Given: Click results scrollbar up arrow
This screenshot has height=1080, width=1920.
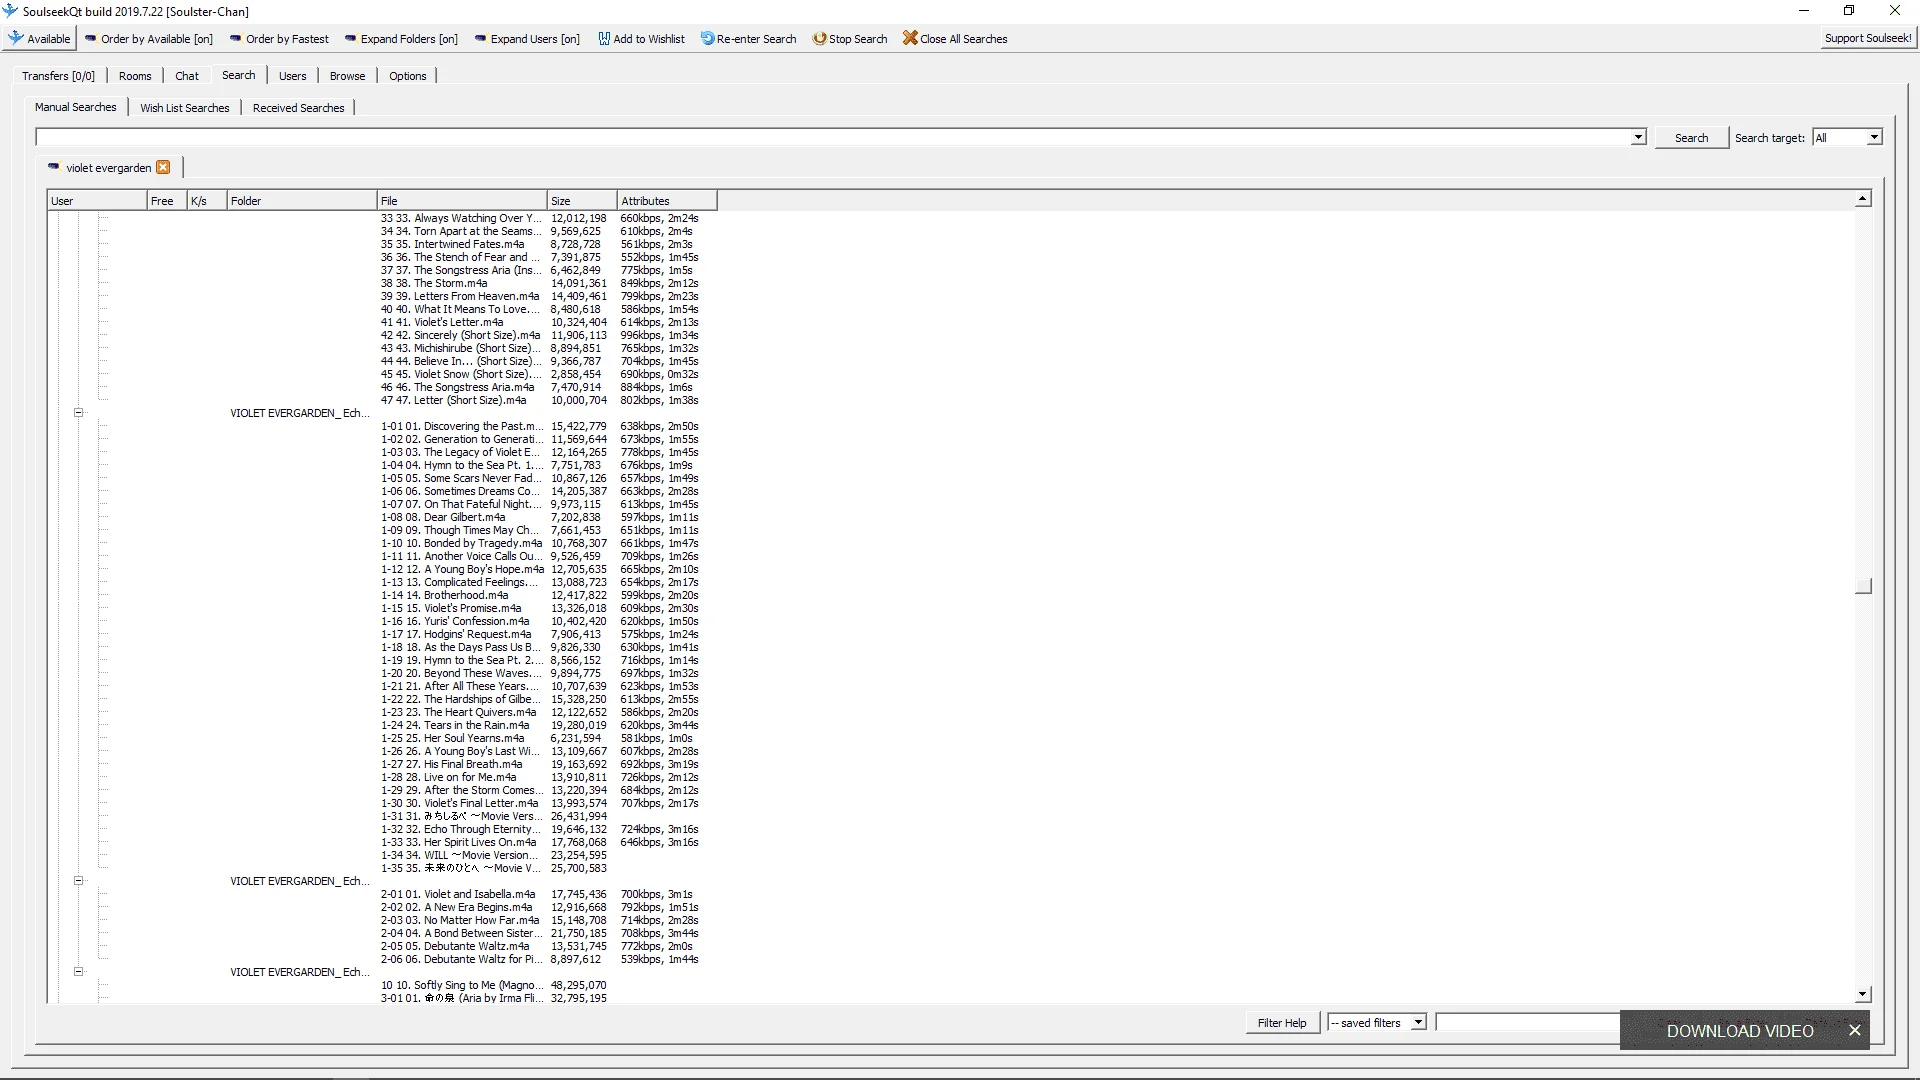Looking at the screenshot, I should click(1863, 199).
